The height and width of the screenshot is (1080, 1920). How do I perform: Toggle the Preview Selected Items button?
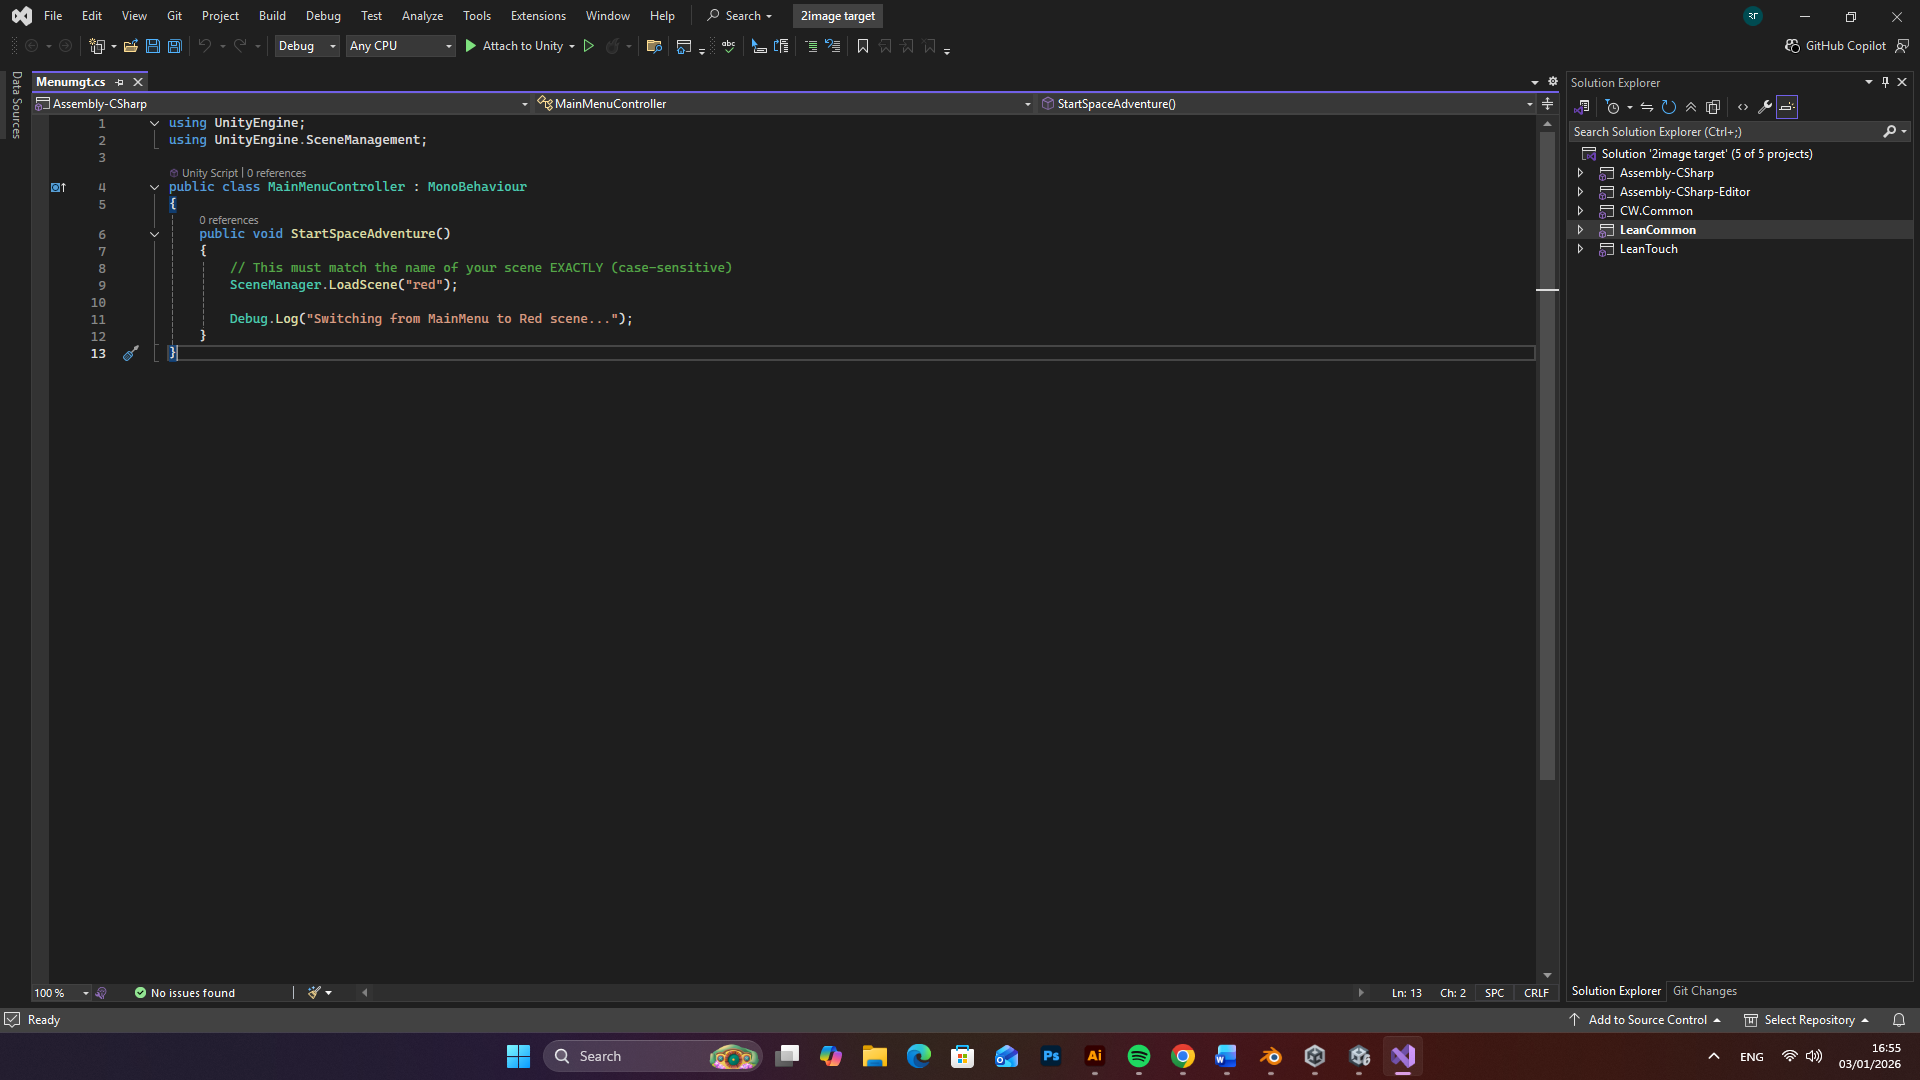point(1787,107)
